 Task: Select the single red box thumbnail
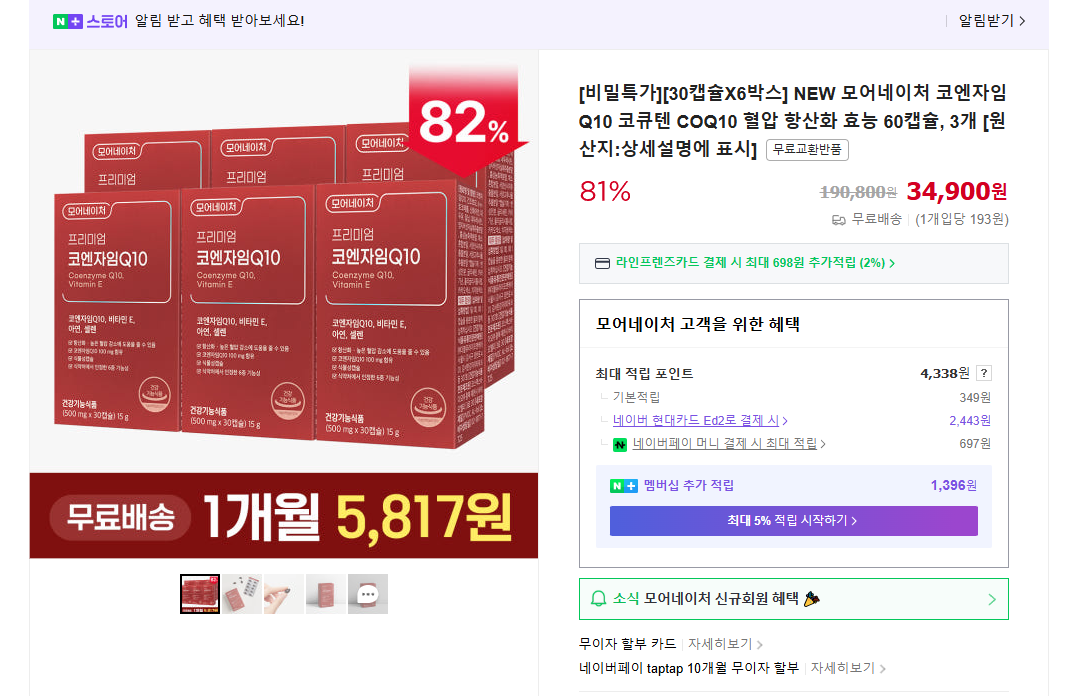click(326, 594)
